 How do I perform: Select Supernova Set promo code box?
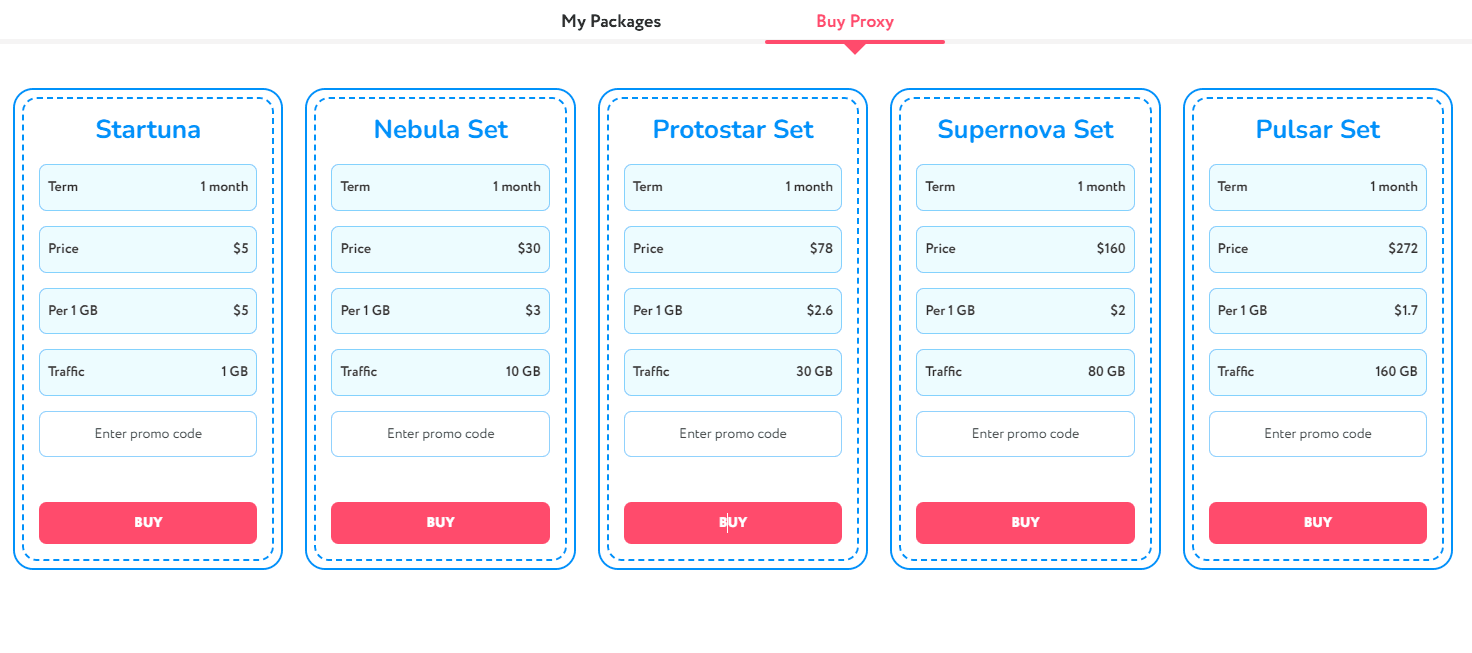[x=1025, y=434]
